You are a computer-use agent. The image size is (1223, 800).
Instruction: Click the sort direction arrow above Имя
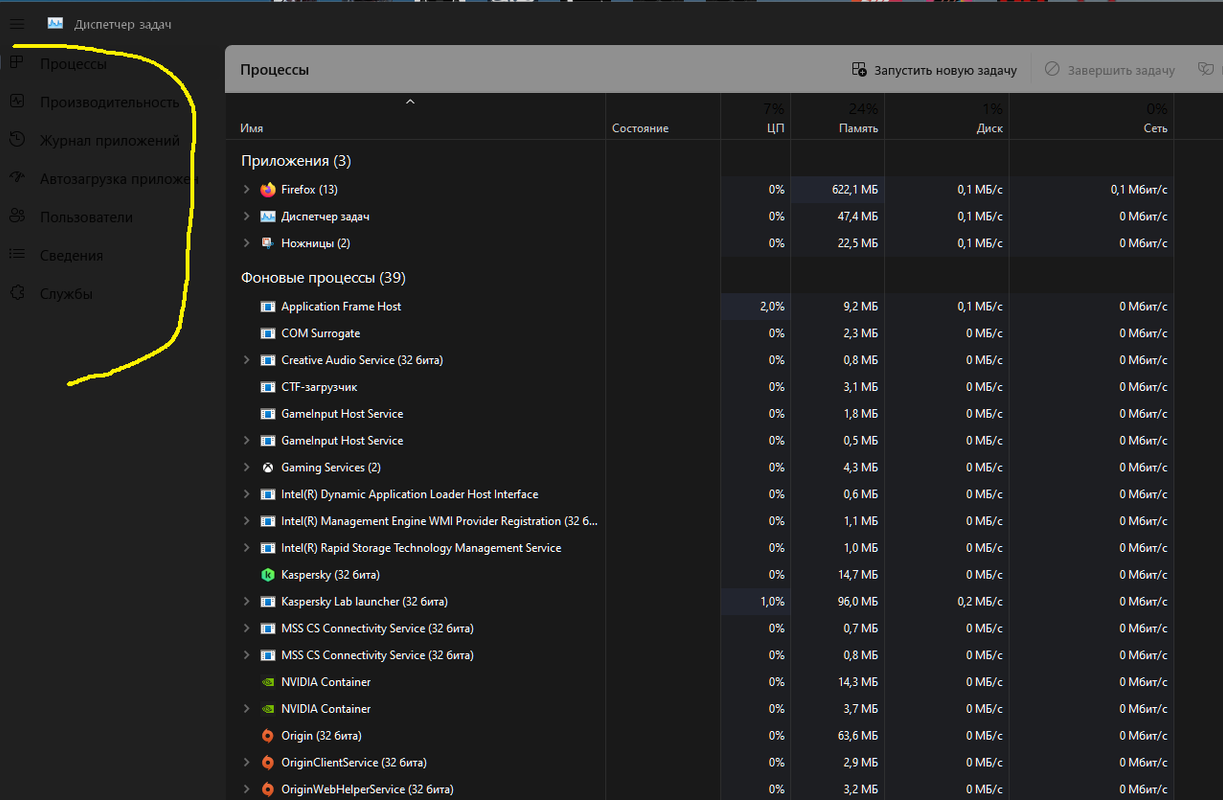(410, 101)
